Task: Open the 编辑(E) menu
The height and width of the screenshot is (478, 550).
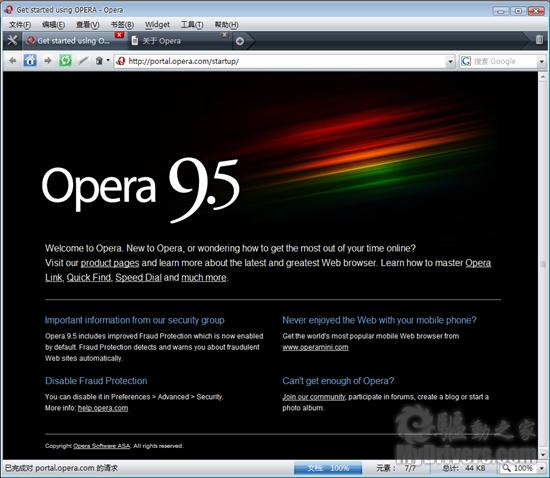Action: pyautogui.click(x=53, y=25)
